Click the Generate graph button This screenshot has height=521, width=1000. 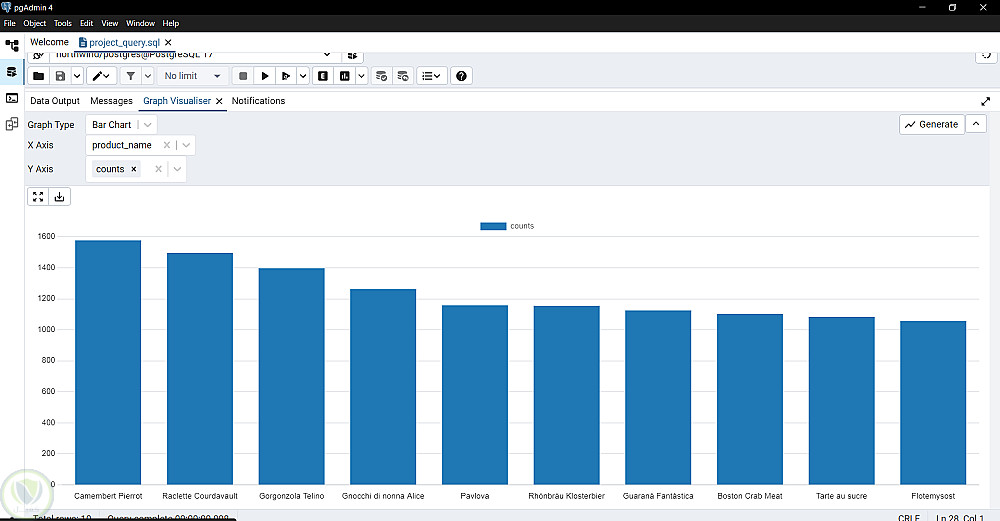[x=932, y=124]
